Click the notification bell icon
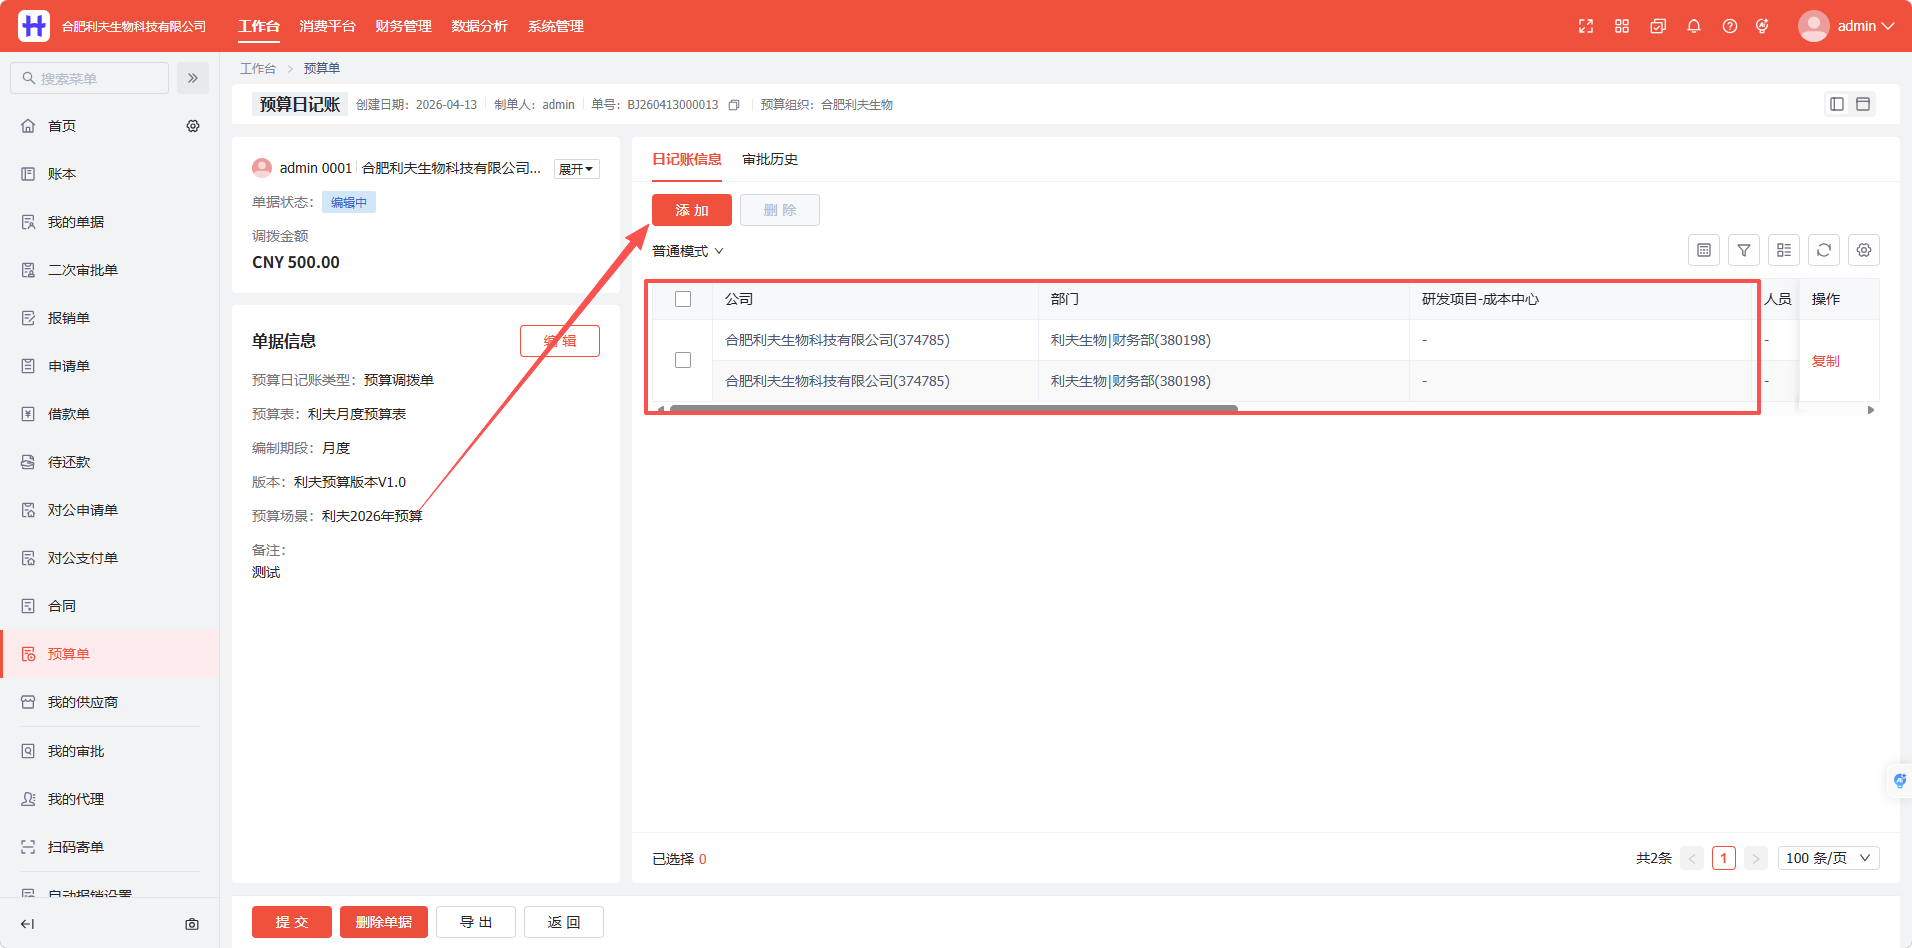Screen dimensions: 1912x948 [x=1693, y=26]
